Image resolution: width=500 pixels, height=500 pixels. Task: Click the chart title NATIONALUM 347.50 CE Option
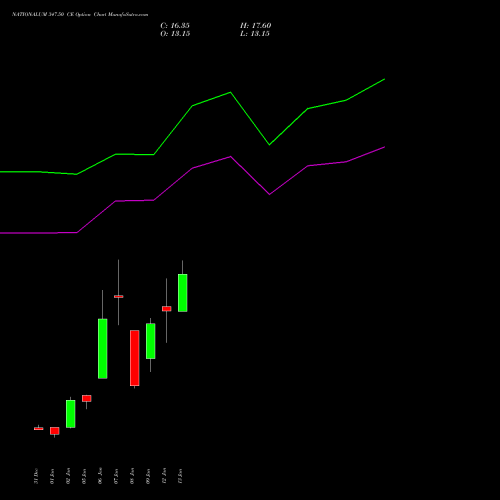click(x=51, y=15)
